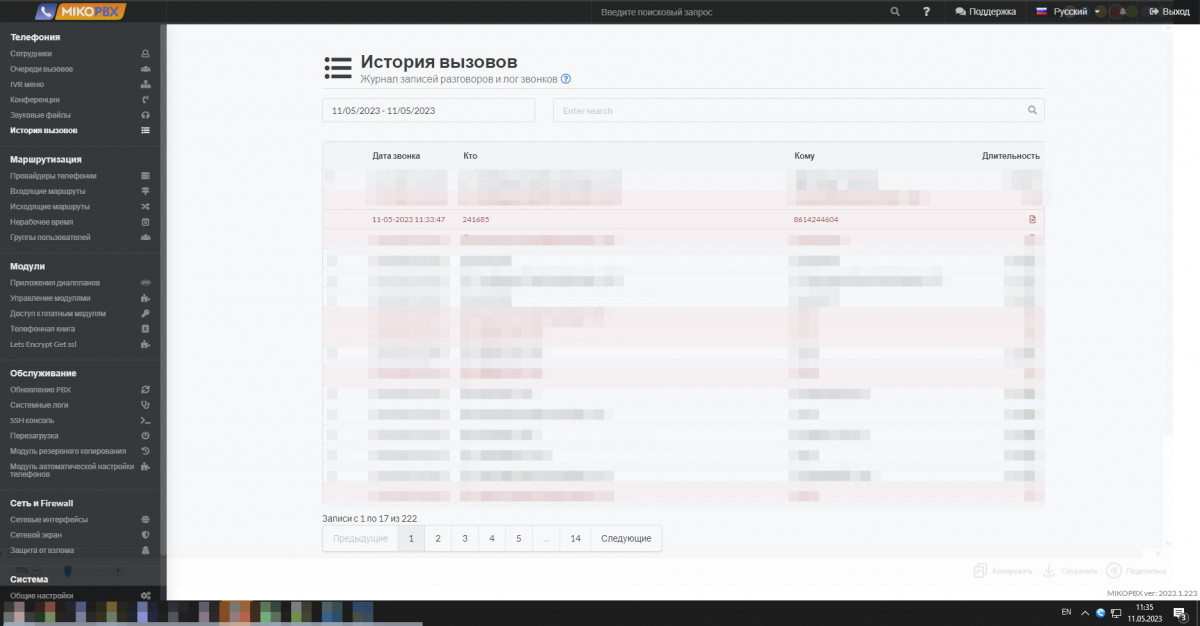Click the search icon in the Enter search field
Viewport: 1200px width, 626px height.
[x=1033, y=110]
